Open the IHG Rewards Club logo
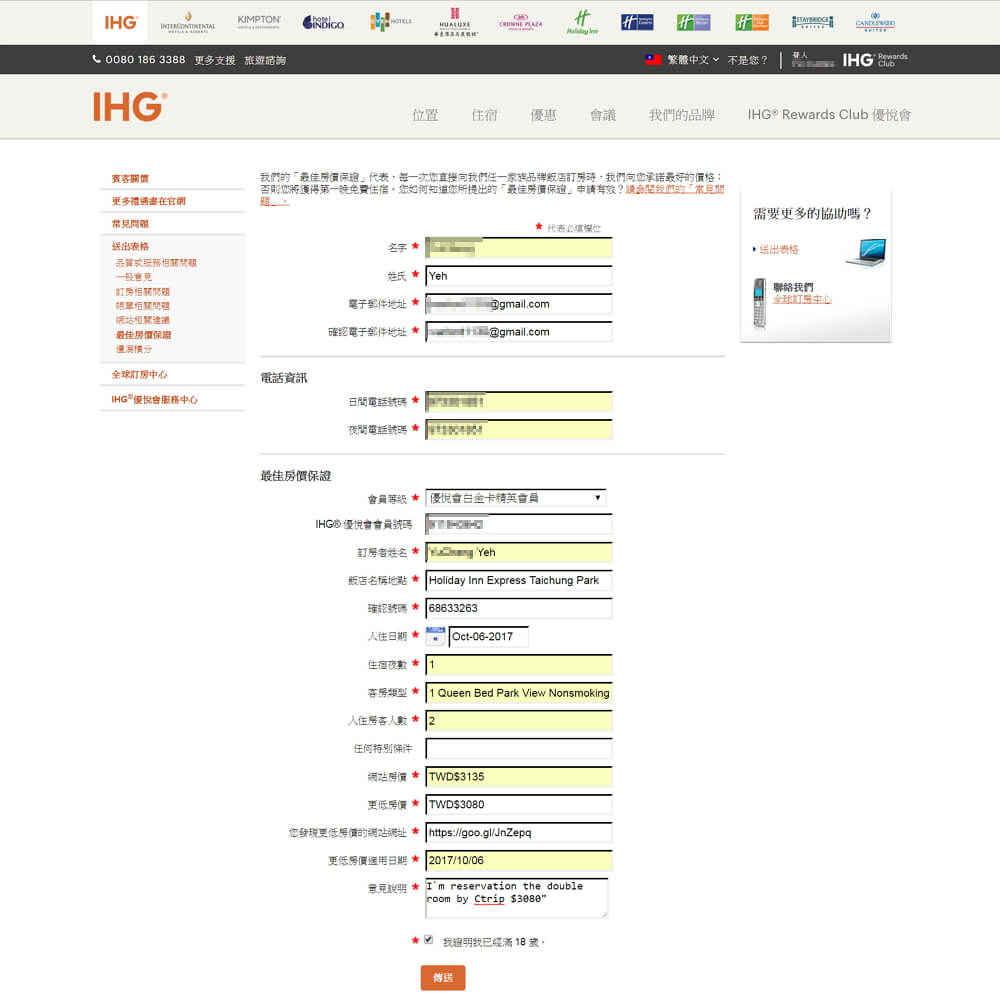Screen dimensions: 1000x1007 (x=875, y=60)
